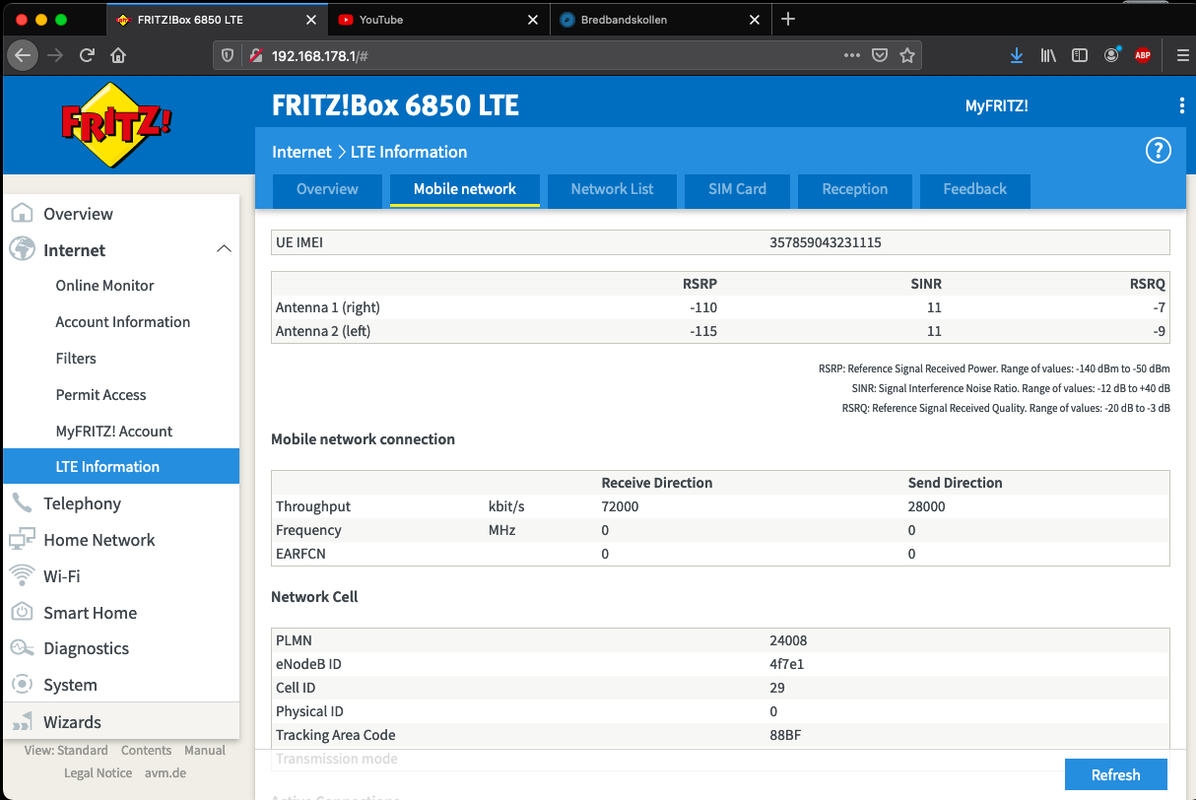Image resolution: width=1196 pixels, height=800 pixels.
Task: Open the Firefox account avatar icon
Action: 1111,55
